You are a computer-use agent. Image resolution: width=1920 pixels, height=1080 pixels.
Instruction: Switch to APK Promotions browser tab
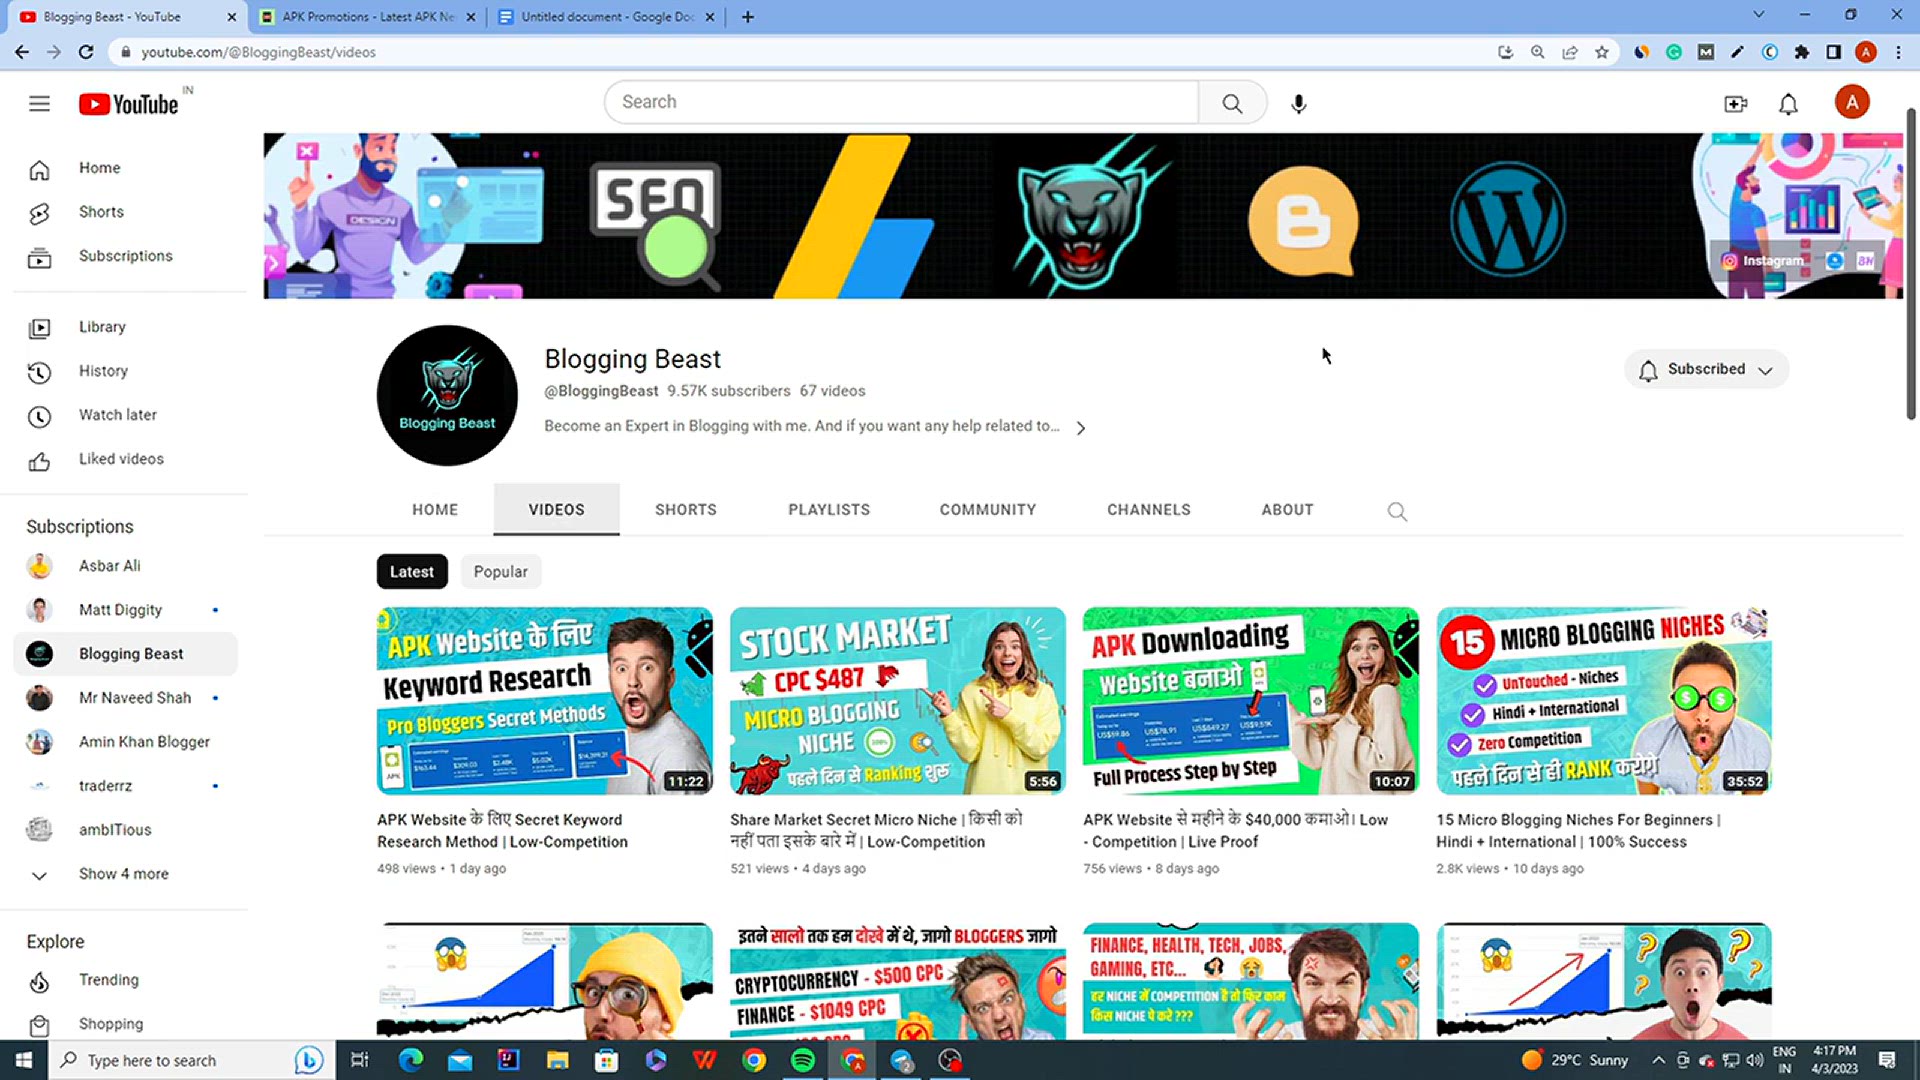tap(366, 17)
